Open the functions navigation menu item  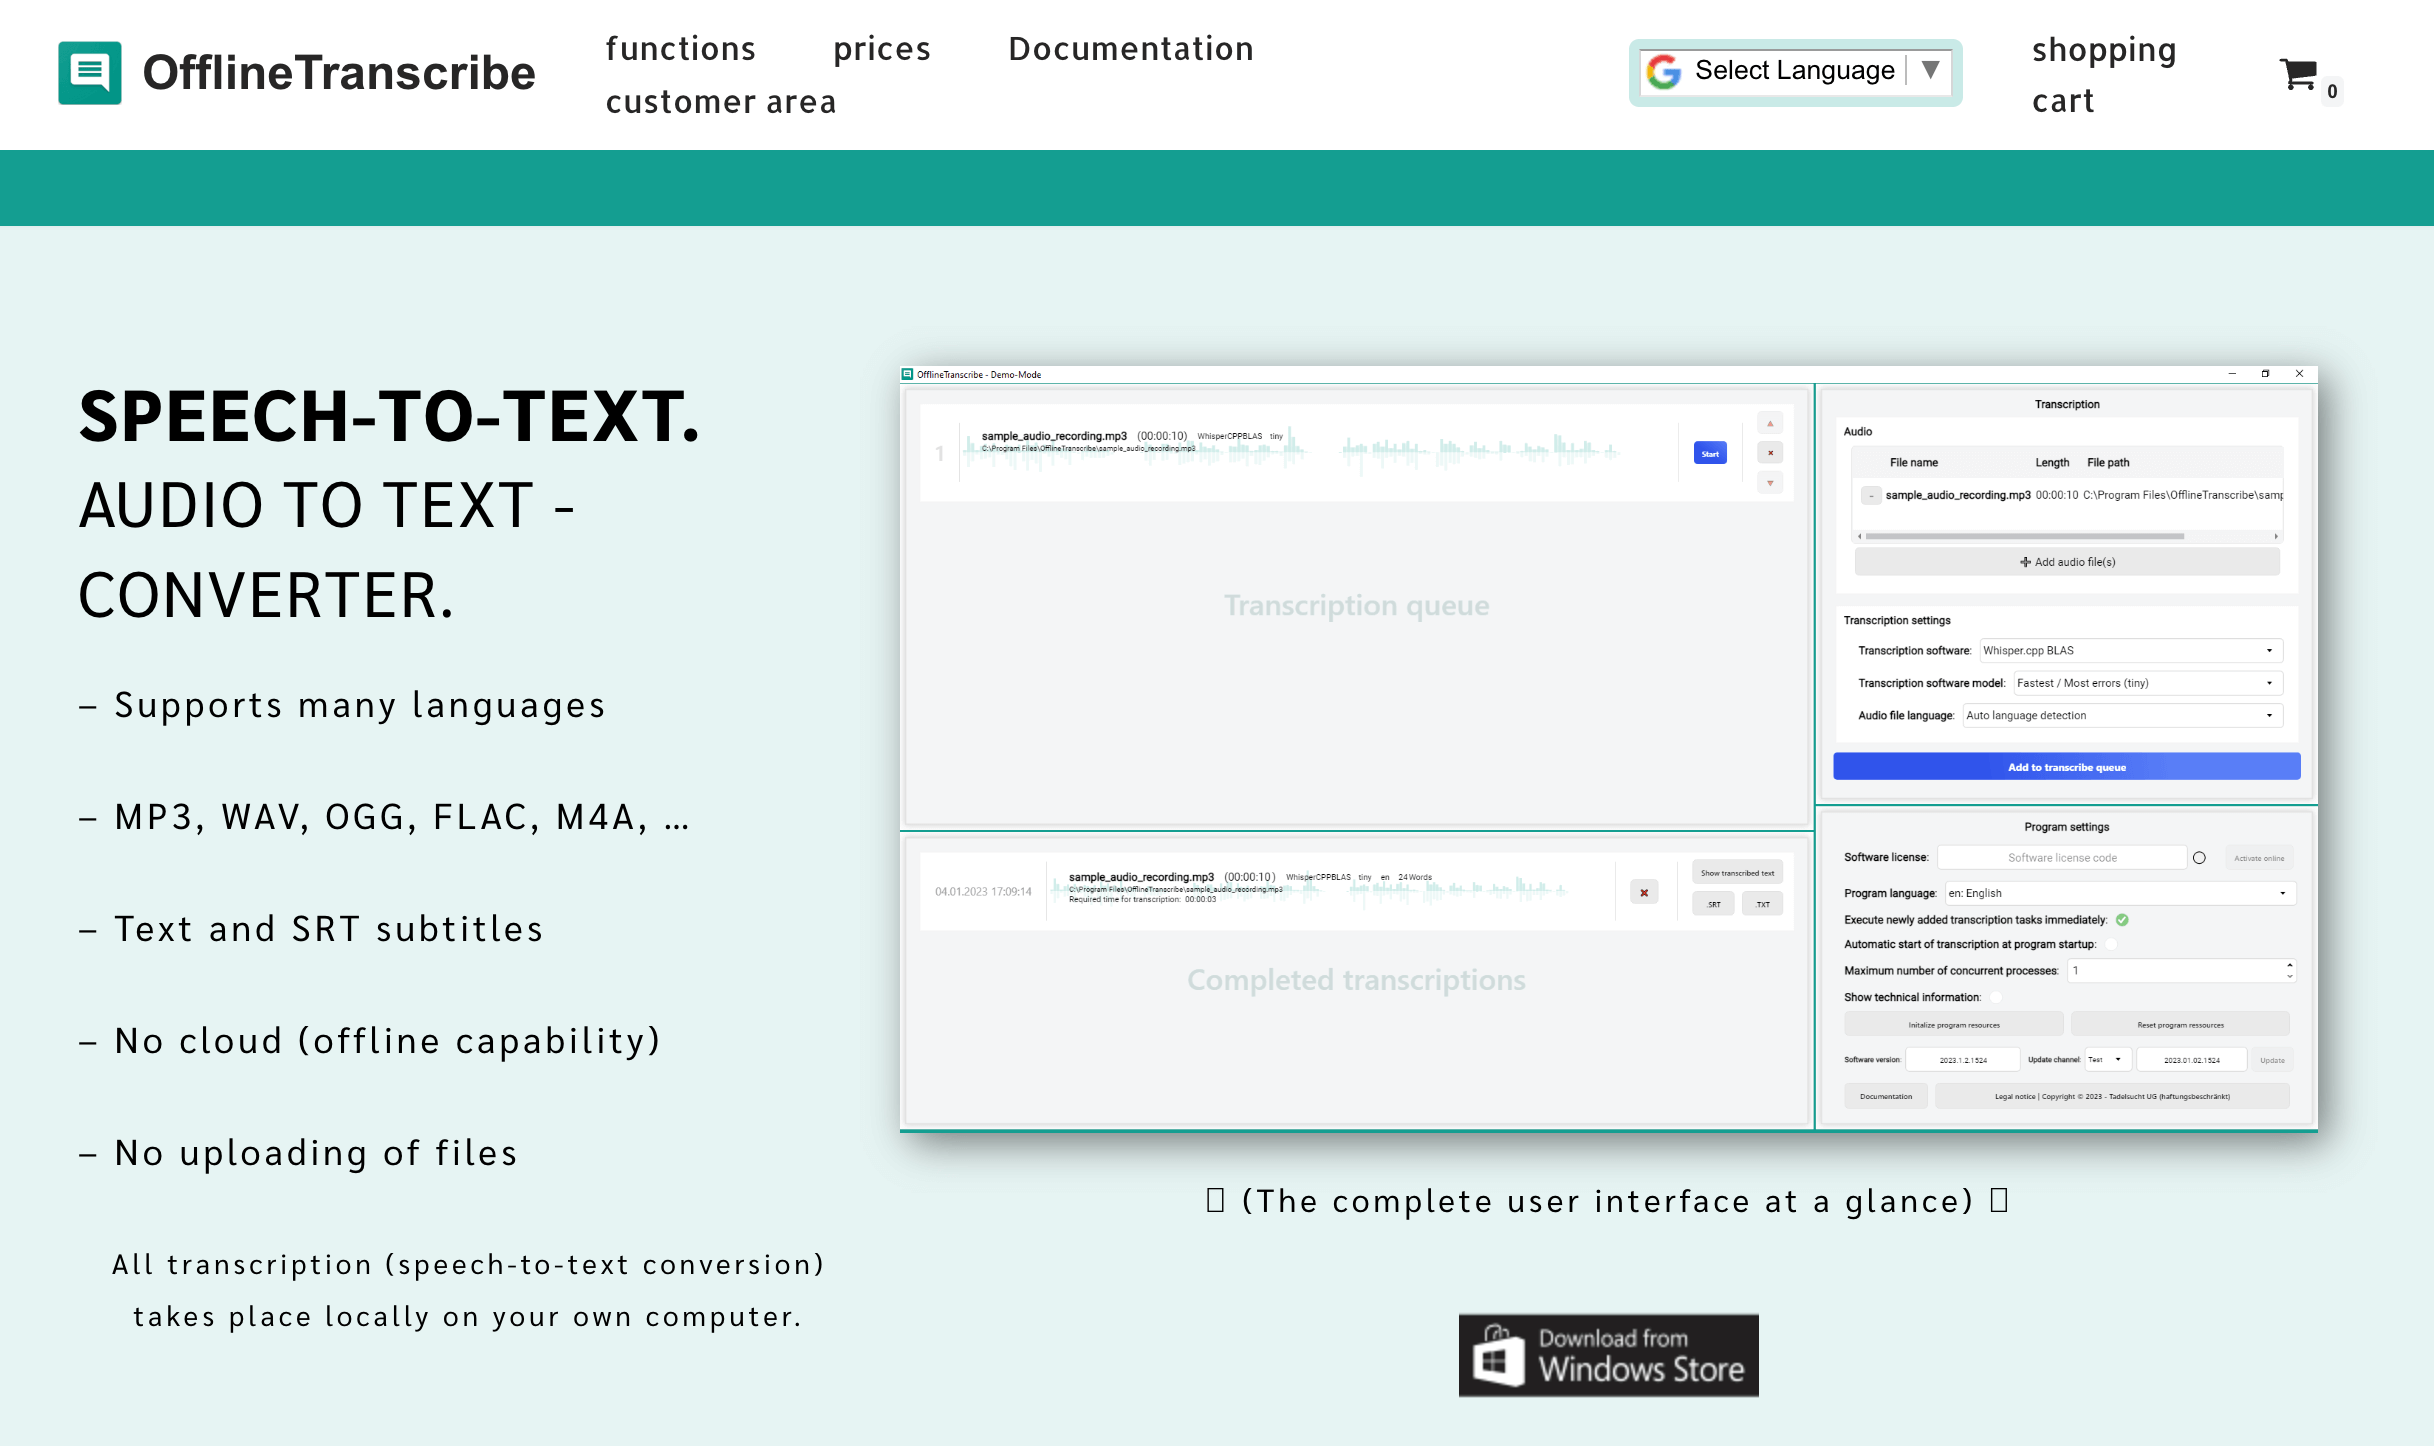(x=682, y=48)
